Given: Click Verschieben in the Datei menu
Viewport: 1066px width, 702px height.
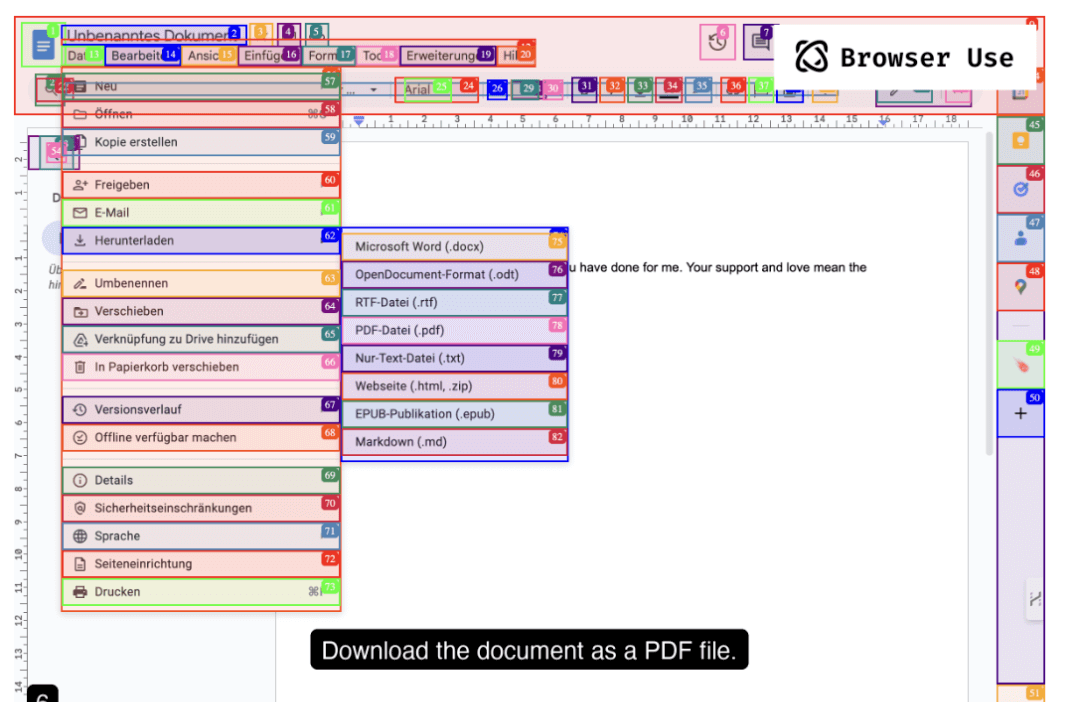Looking at the screenshot, I should [201, 311].
